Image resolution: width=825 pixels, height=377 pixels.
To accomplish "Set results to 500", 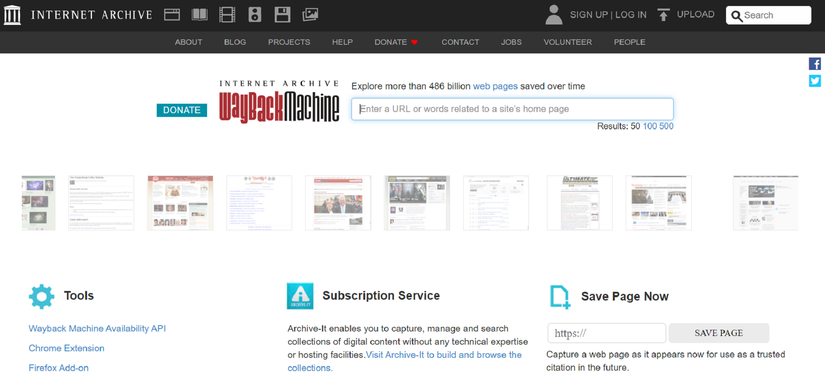I will point(666,126).
